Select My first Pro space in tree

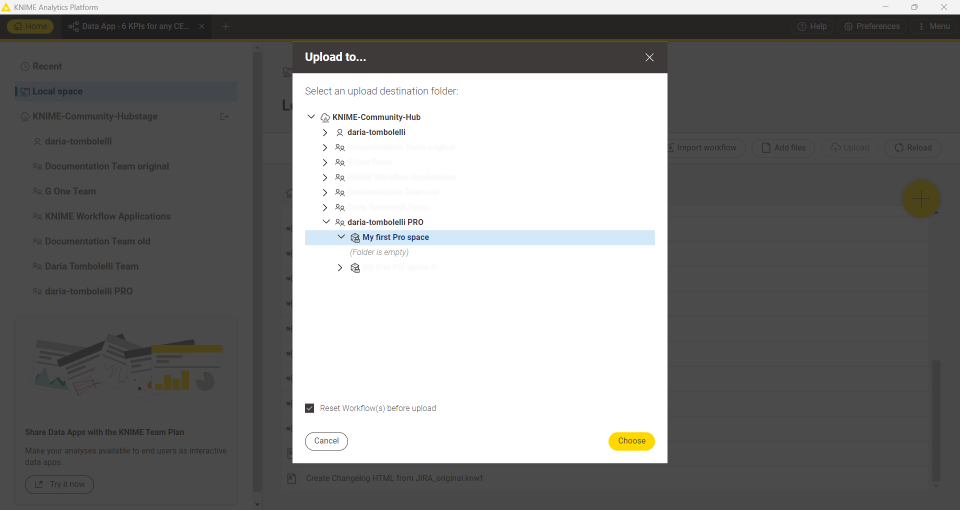395,237
